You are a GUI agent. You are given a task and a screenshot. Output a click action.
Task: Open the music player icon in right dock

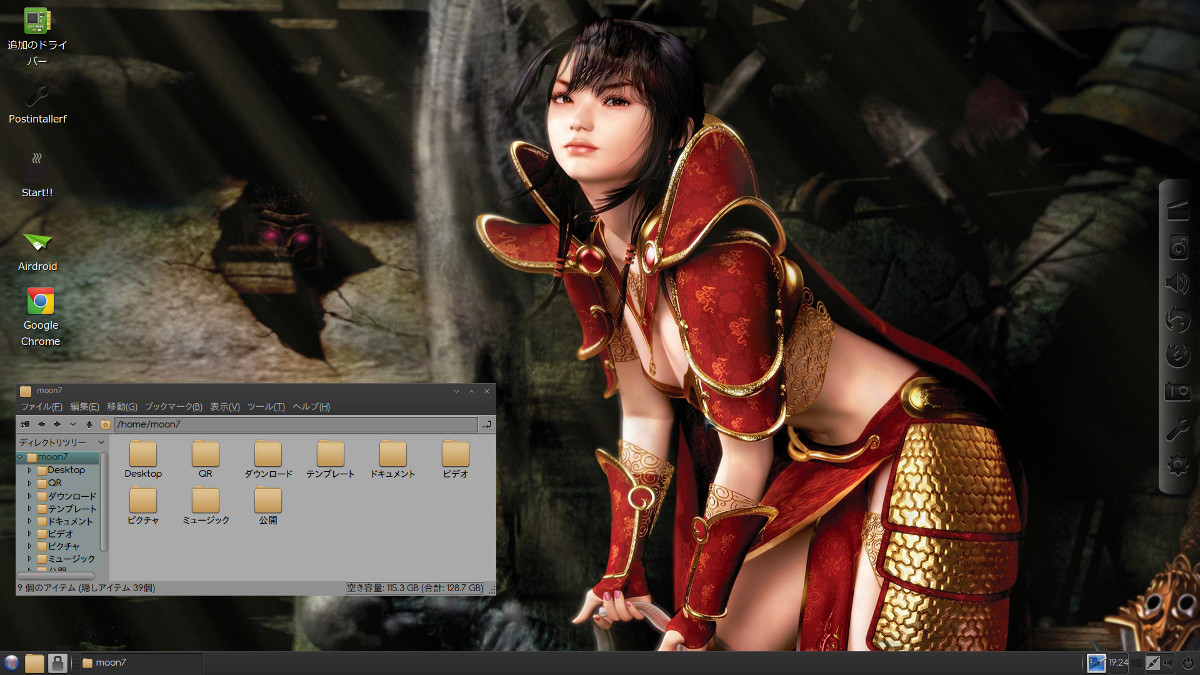[x=1178, y=247]
